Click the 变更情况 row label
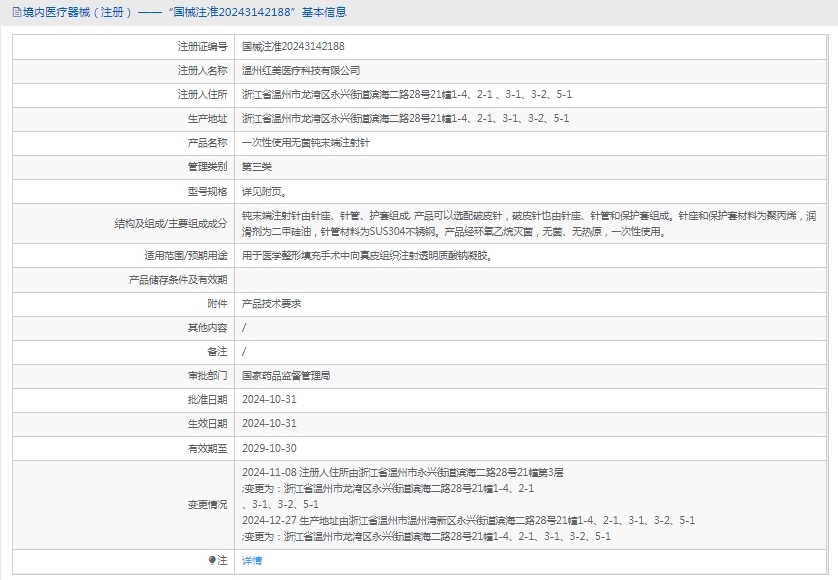This screenshot has width=838, height=580. (x=207, y=505)
